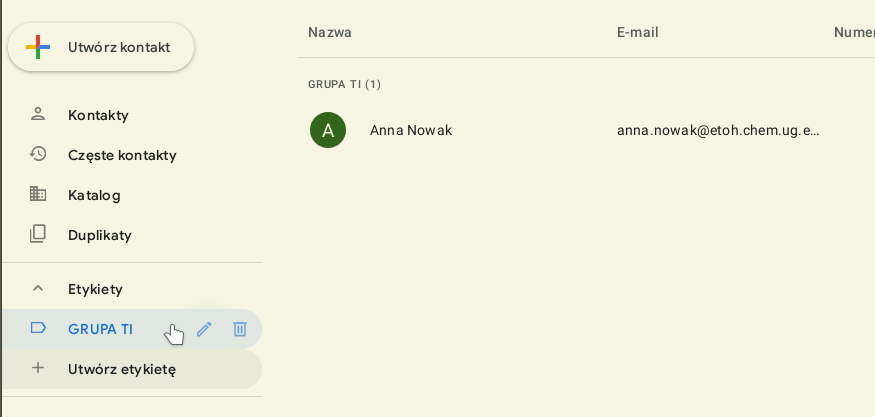Image resolution: width=875 pixels, height=417 pixels.
Task: Click Anna Nowak's green avatar
Action: pos(328,130)
